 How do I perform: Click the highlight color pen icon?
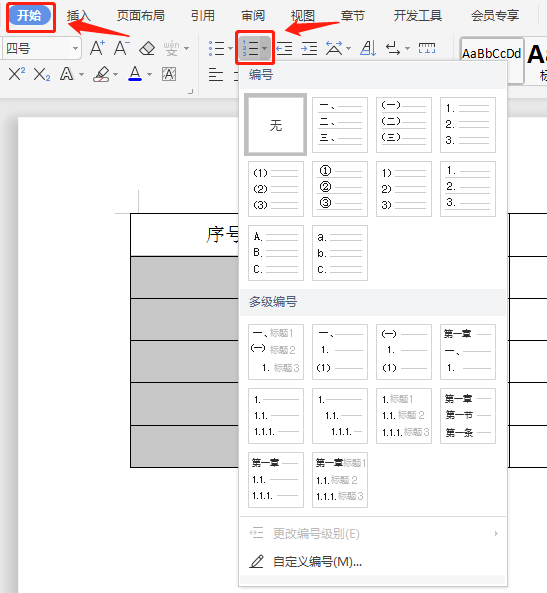pyautogui.click(x=101, y=74)
